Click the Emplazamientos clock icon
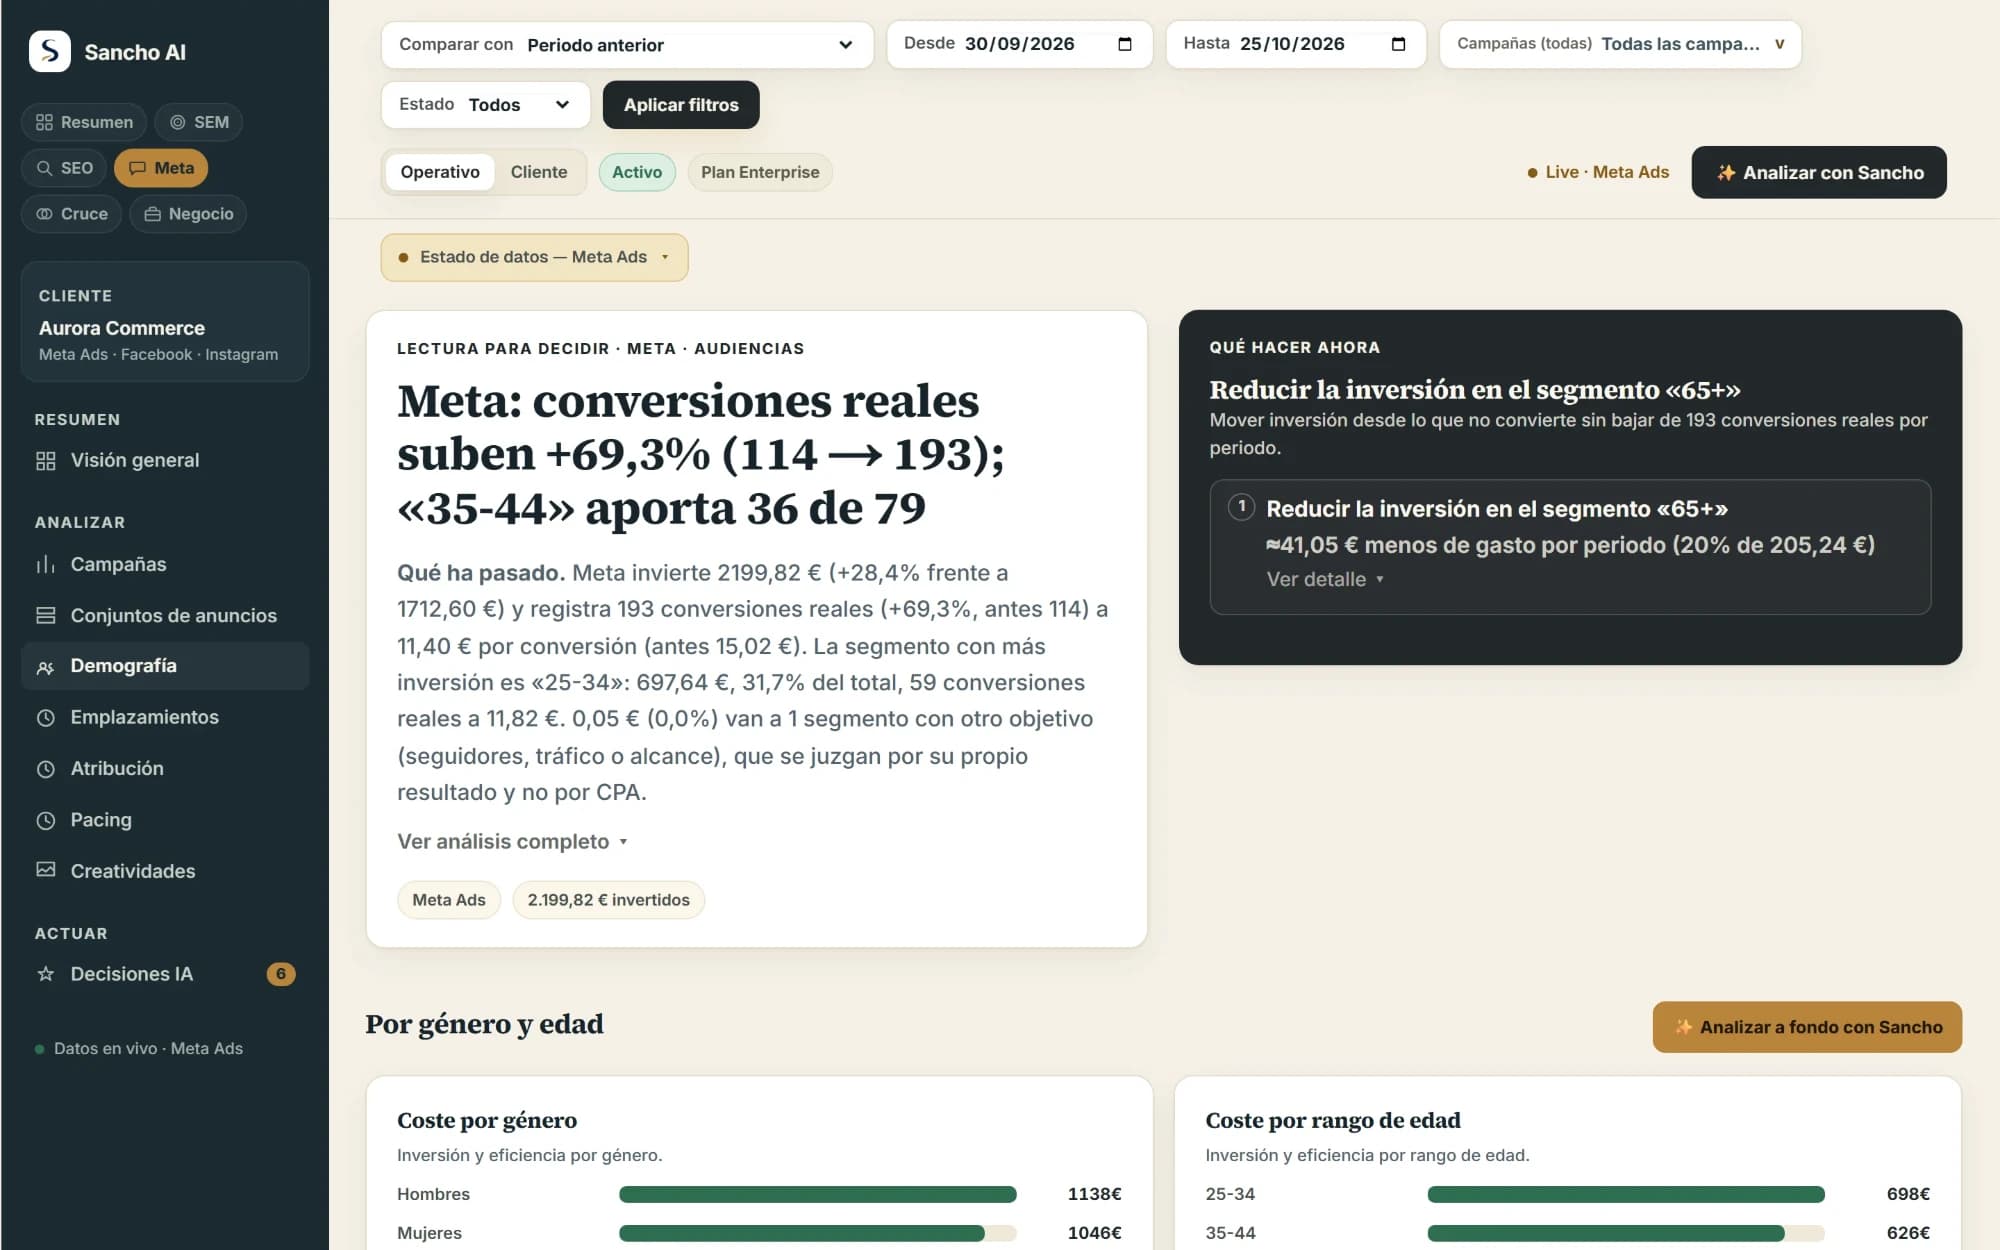Image resolution: width=2000 pixels, height=1250 pixels. (45, 718)
